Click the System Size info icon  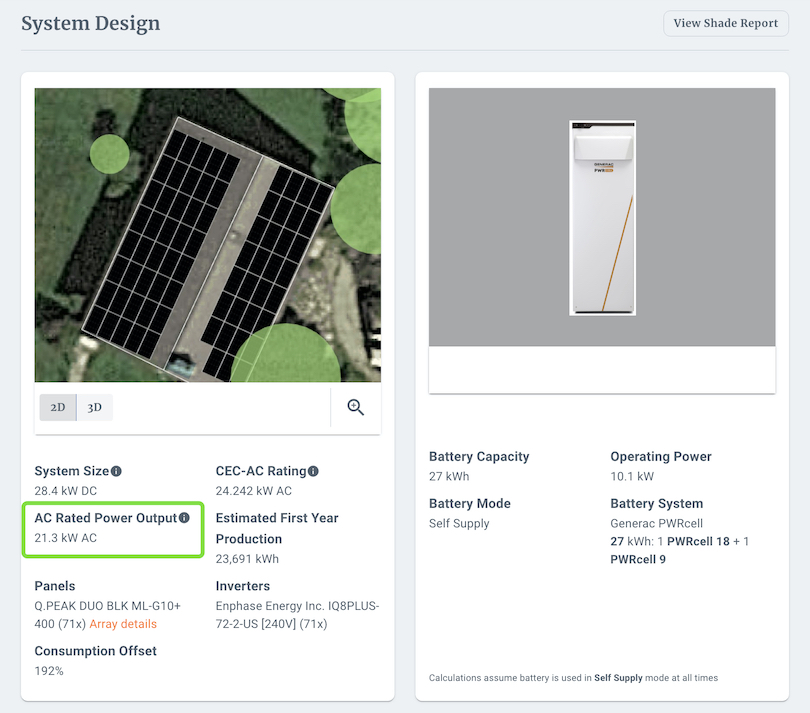point(117,470)
